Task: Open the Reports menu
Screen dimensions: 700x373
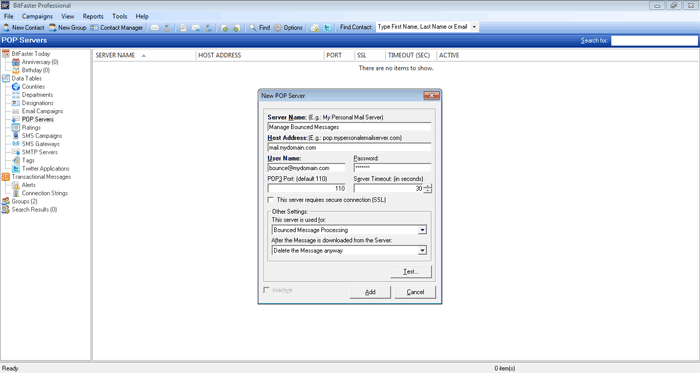Action: (x=93, y=17)
